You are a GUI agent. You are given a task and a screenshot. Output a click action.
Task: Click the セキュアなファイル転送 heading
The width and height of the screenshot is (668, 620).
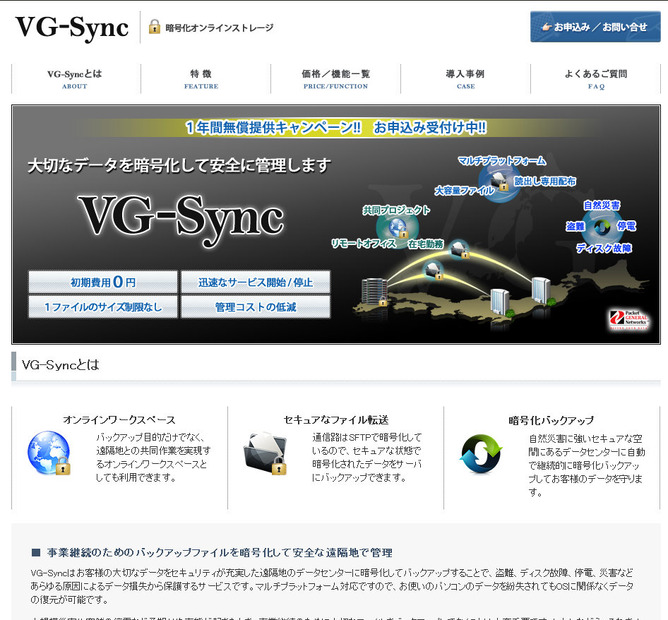pyautogui.click(x=336, y=420)
